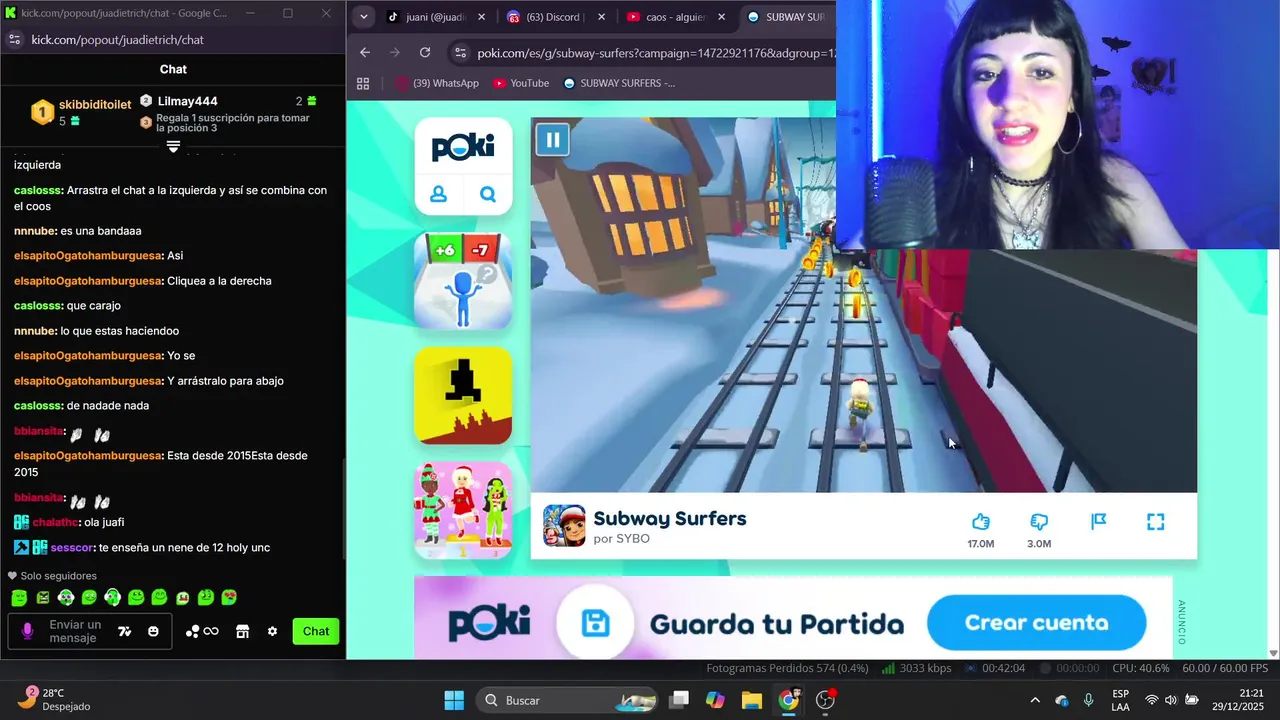This screenshot has height=720, width=1280.
Task: Click the save disk icon in banner
Action: (x=596, y=624)
